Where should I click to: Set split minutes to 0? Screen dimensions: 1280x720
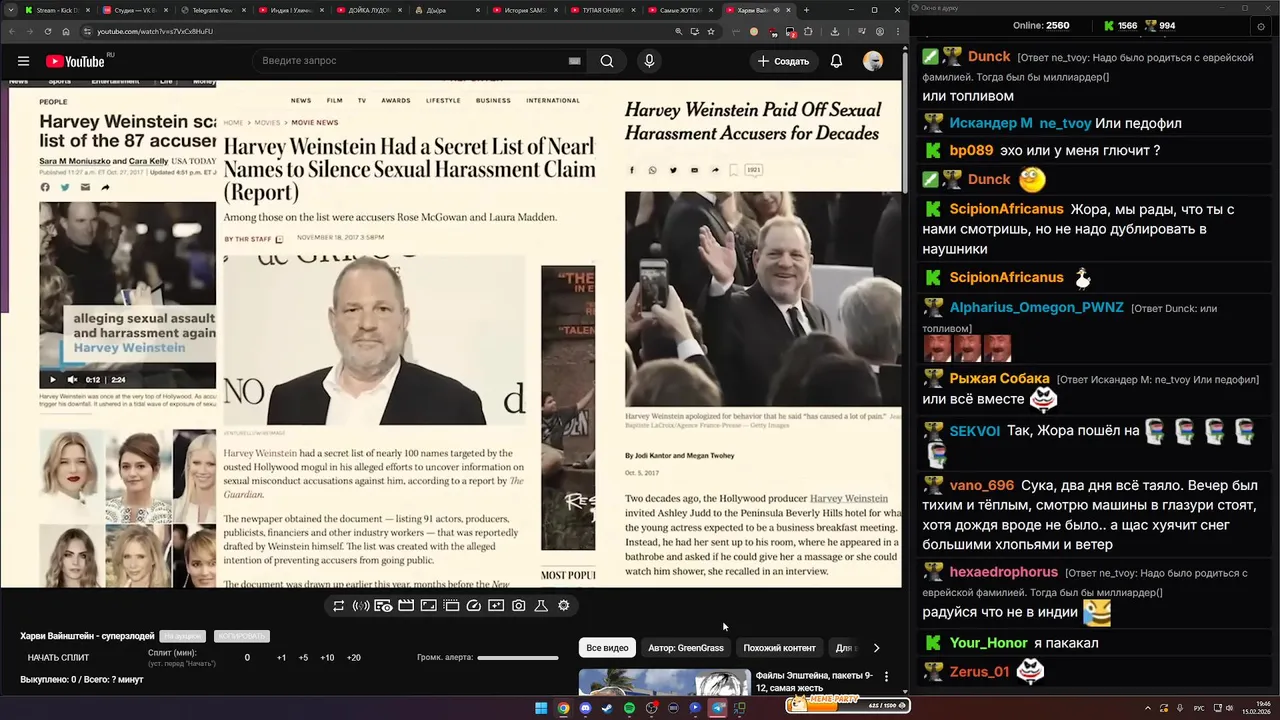coord(247,658)
